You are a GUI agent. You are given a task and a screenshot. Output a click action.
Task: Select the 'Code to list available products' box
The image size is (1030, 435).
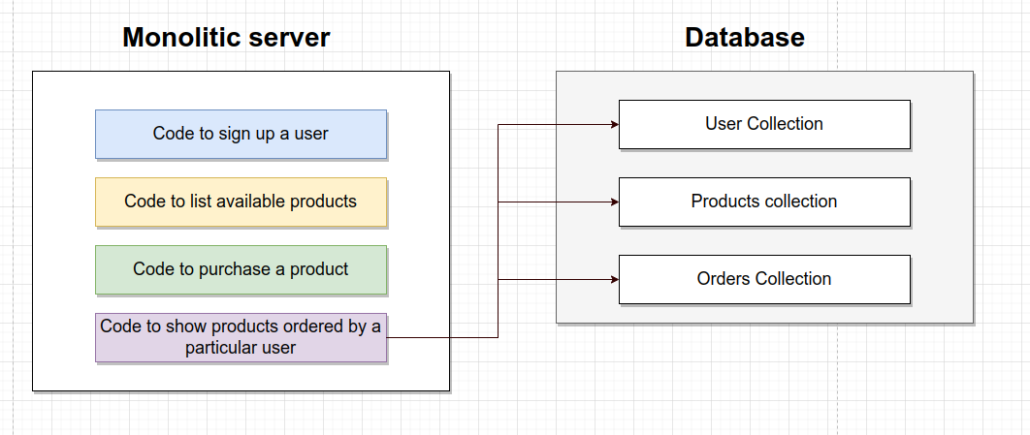click(x=241, y=202)
